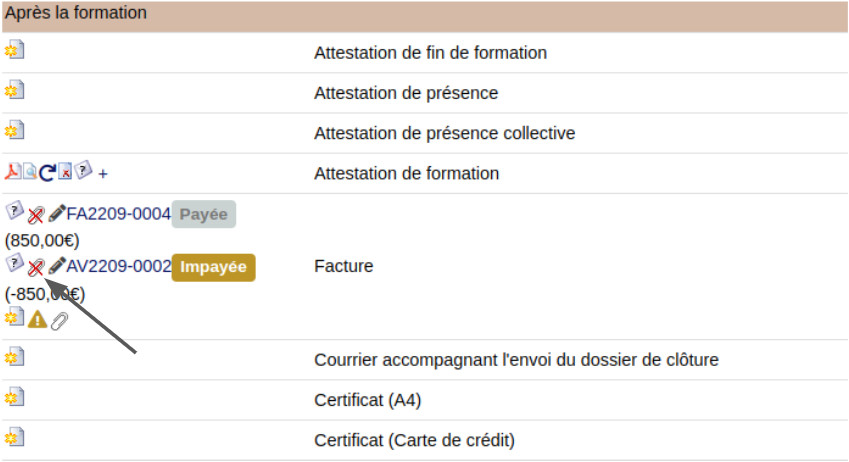Open invoice FA2209-0004 link
The height and width of the screenshot is (462, 849).
[x=119, y=214]
